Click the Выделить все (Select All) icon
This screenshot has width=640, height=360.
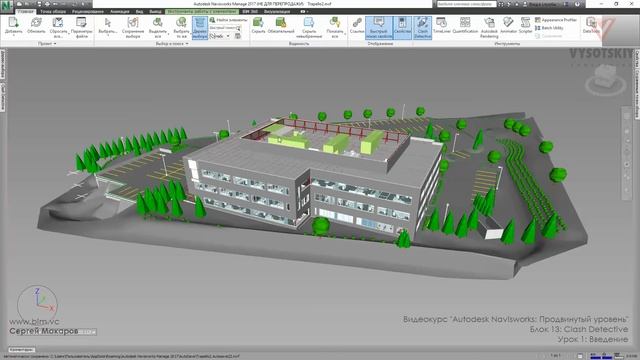[x=158, y=22]
